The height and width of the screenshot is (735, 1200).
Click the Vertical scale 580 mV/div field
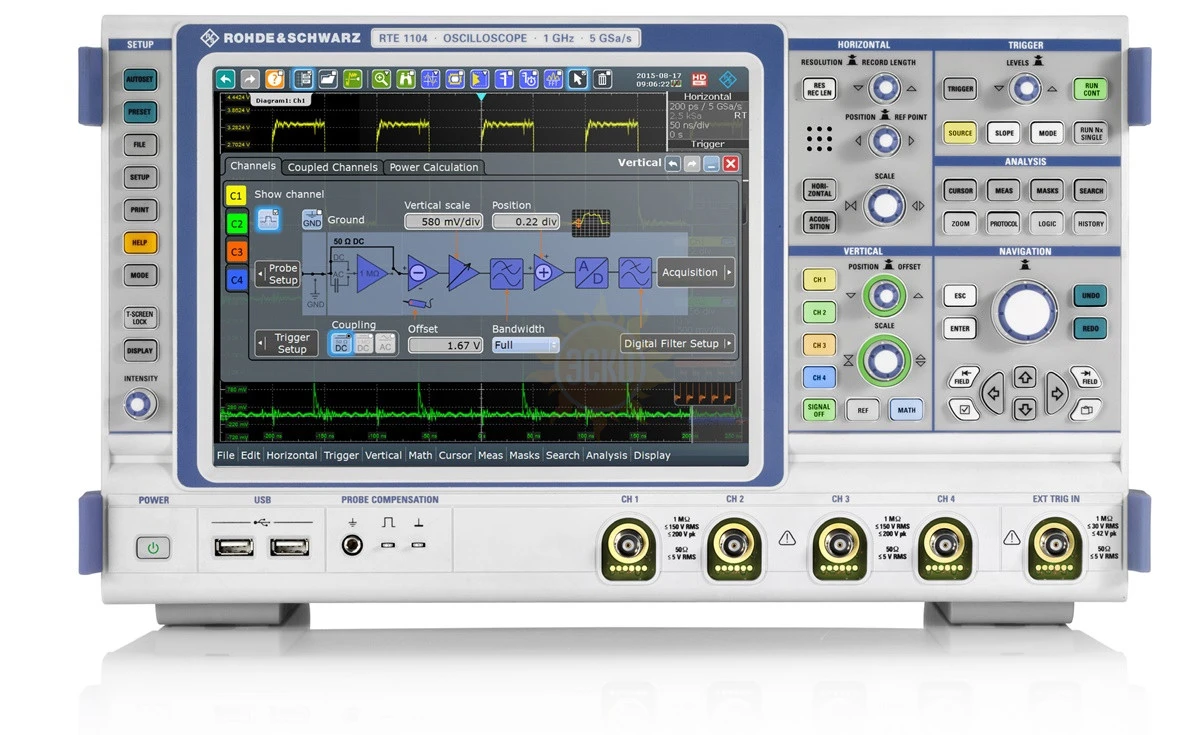click(444, 222)
